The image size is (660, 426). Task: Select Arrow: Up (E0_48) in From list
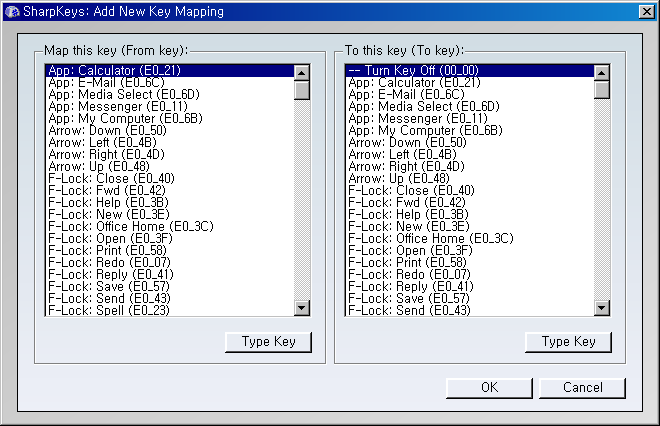[169, 166]
